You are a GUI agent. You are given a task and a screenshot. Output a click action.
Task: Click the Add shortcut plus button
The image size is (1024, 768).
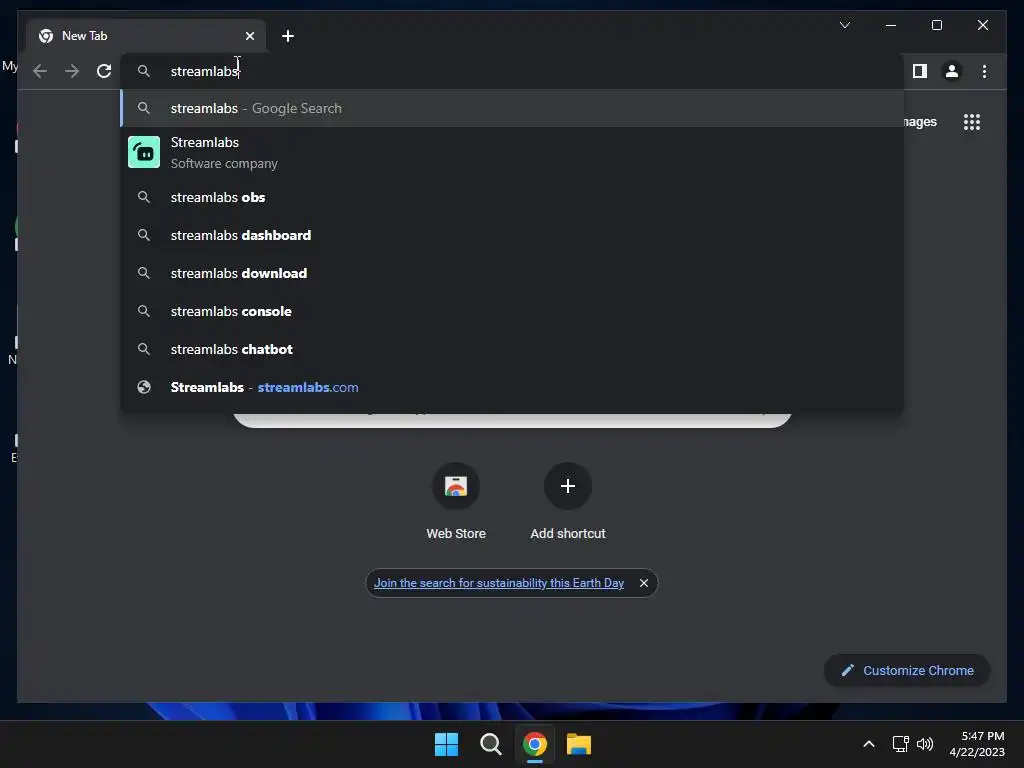[x=568, y=486]
